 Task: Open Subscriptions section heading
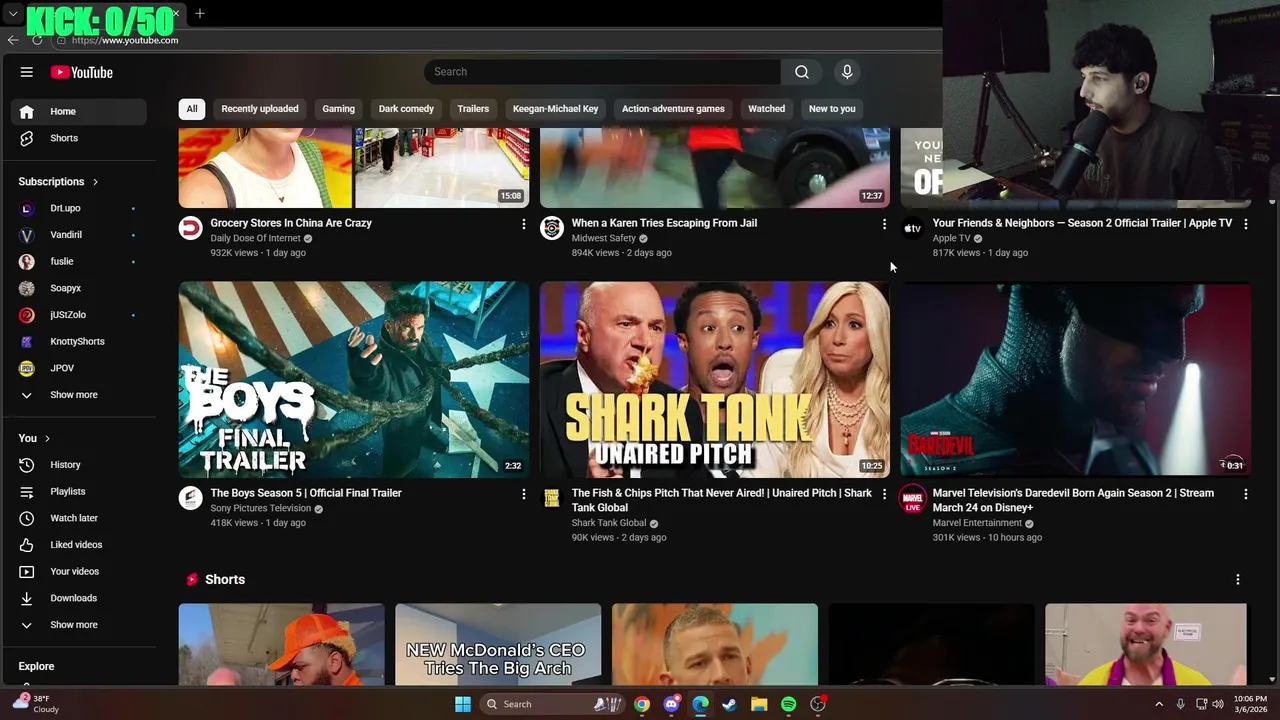(x=58, y=182)
